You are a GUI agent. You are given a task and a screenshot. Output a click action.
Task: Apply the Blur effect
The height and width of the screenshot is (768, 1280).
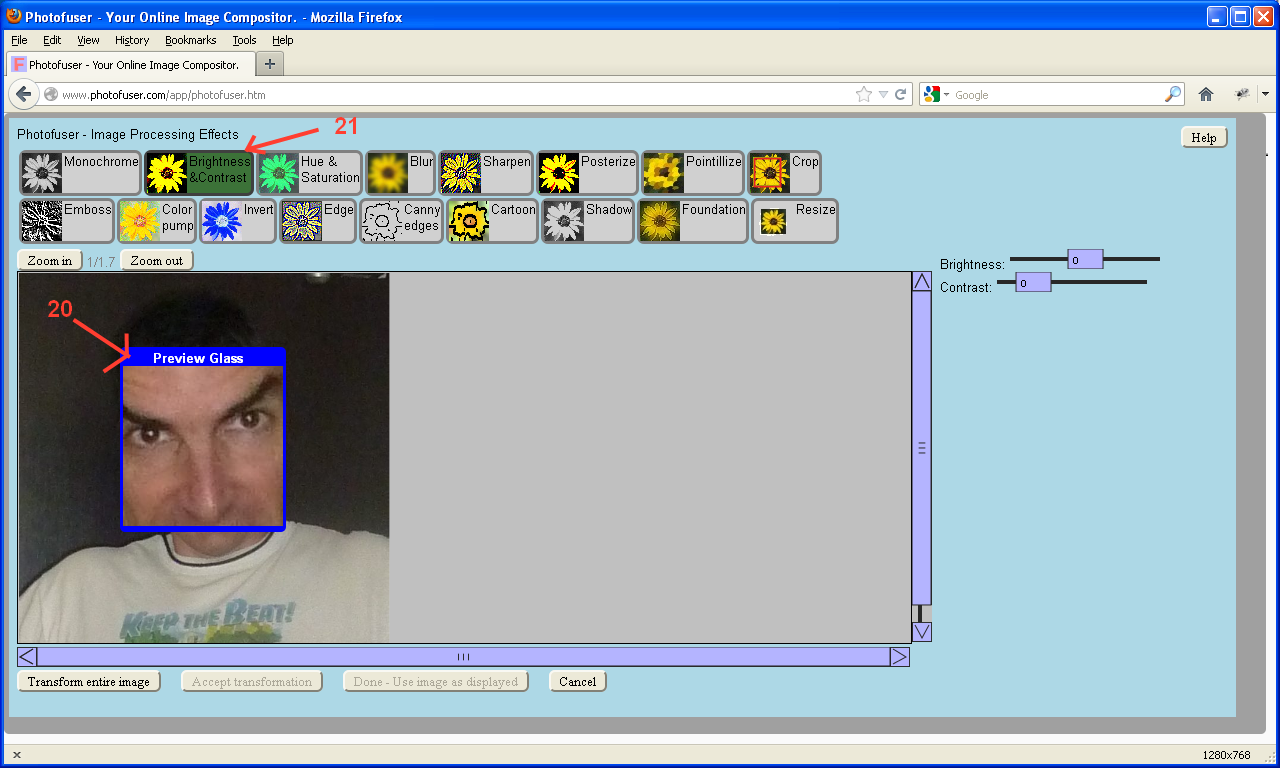pyautogui.click(x=400, y=173)
